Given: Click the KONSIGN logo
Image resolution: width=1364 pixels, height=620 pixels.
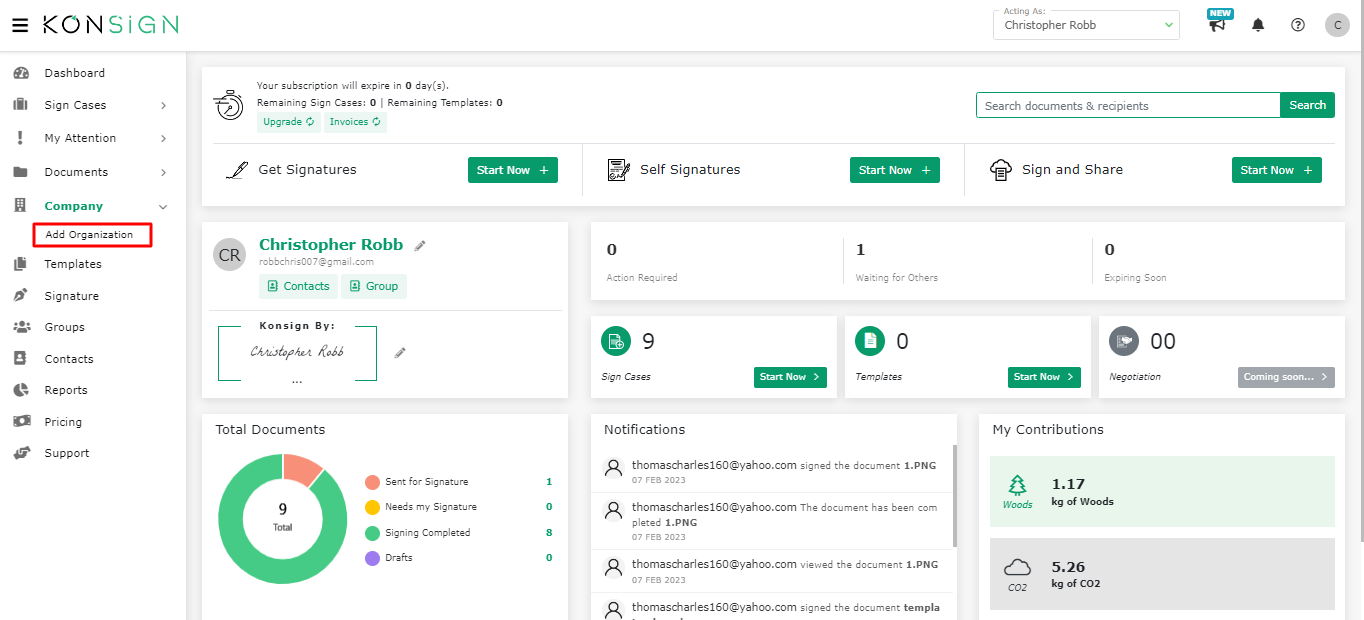Looking at the screenshot, I should [x=110, y=24].
